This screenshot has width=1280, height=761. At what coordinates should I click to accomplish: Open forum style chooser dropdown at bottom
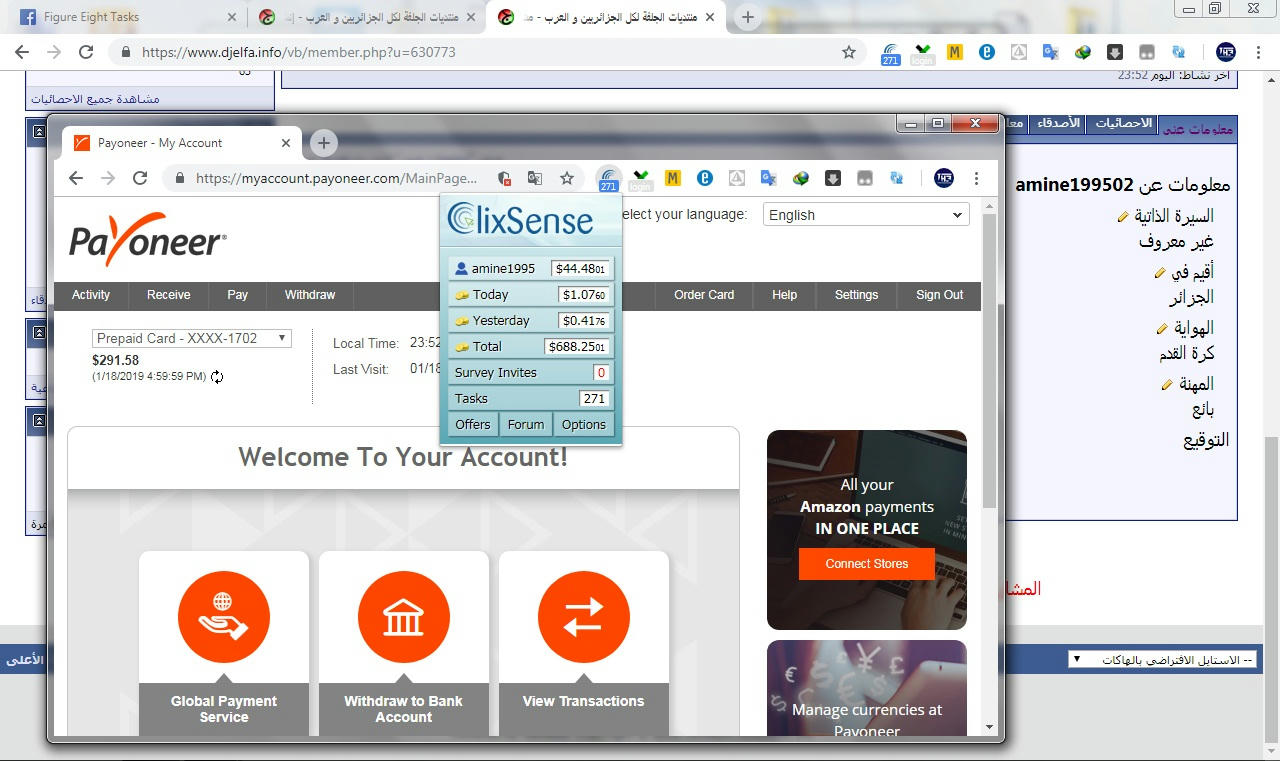(1163, 660)
